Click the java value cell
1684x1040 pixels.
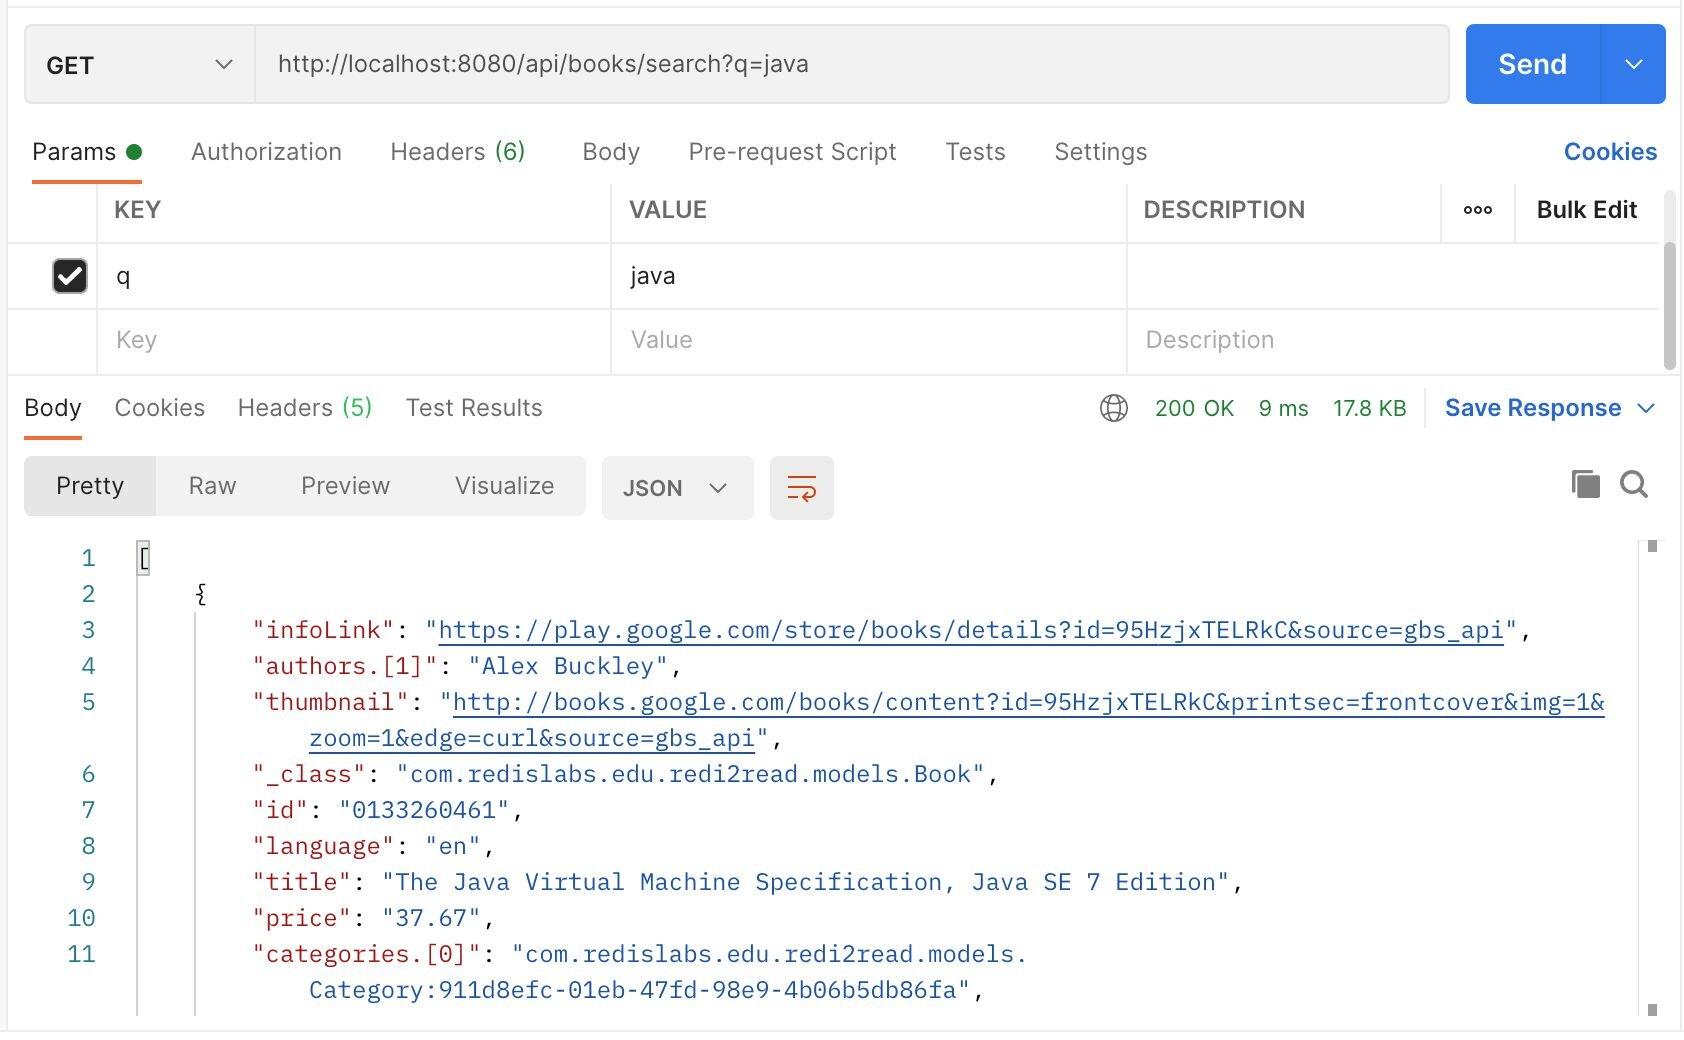click(x=868, y=276)
